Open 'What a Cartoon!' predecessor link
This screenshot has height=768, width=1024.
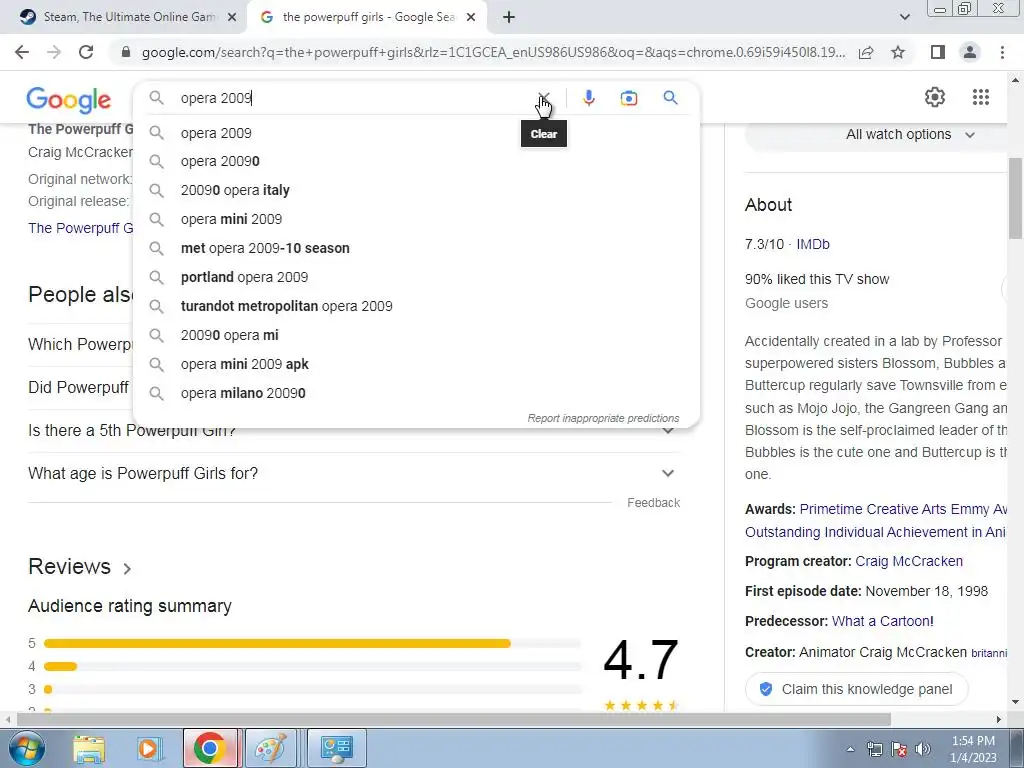tap(882, 621)
